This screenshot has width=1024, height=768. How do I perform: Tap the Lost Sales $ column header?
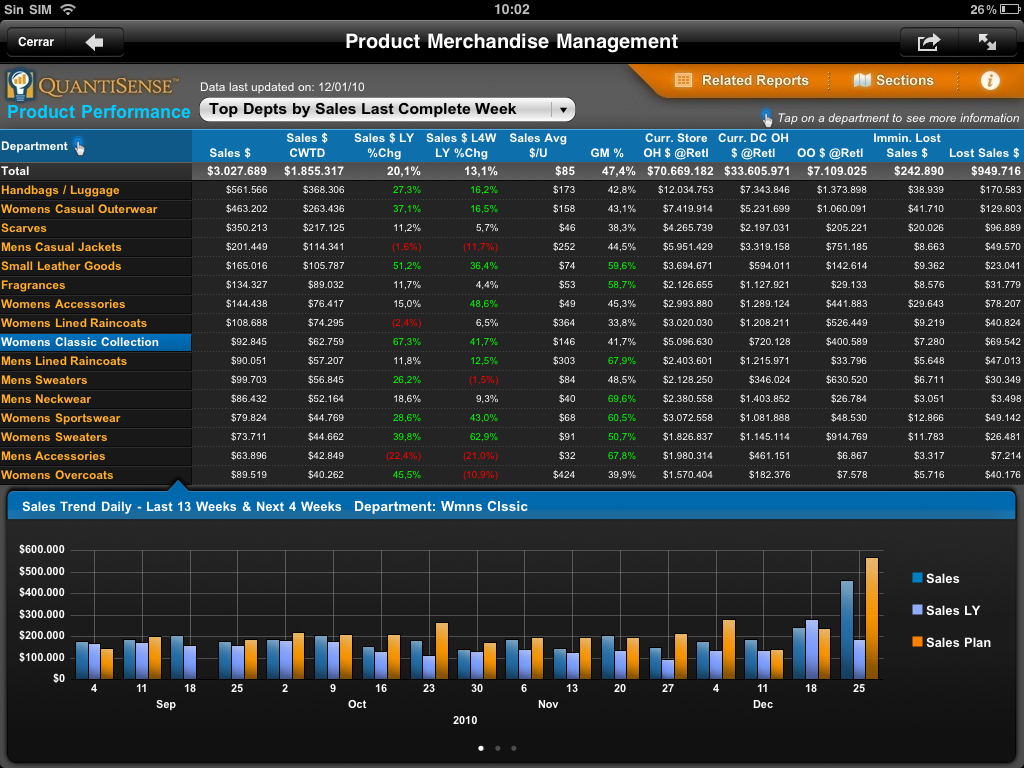[x=984, y=153]
